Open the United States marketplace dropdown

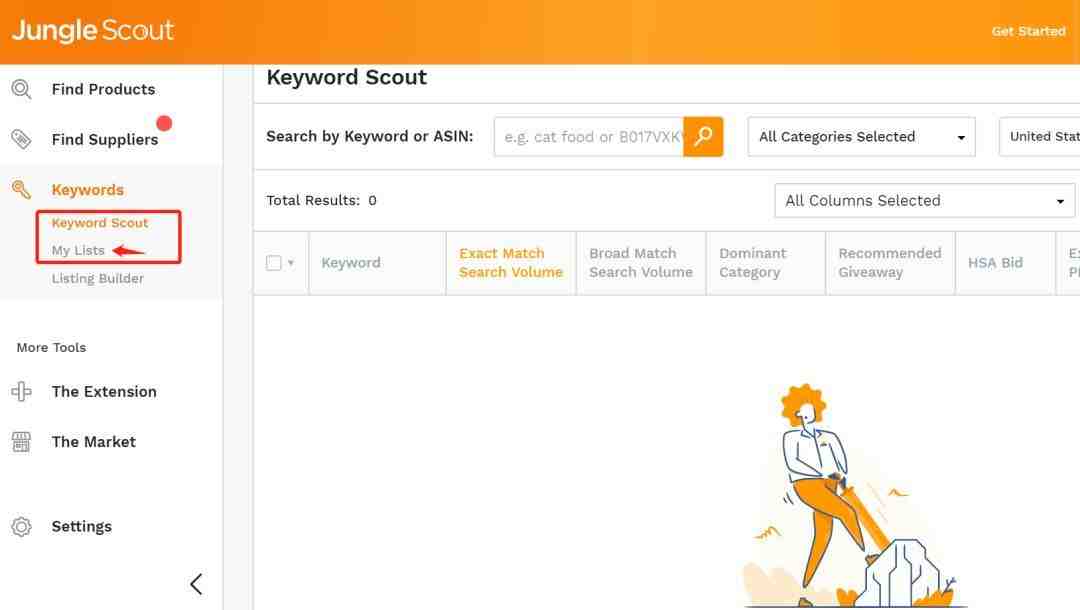coord(1039,136)
